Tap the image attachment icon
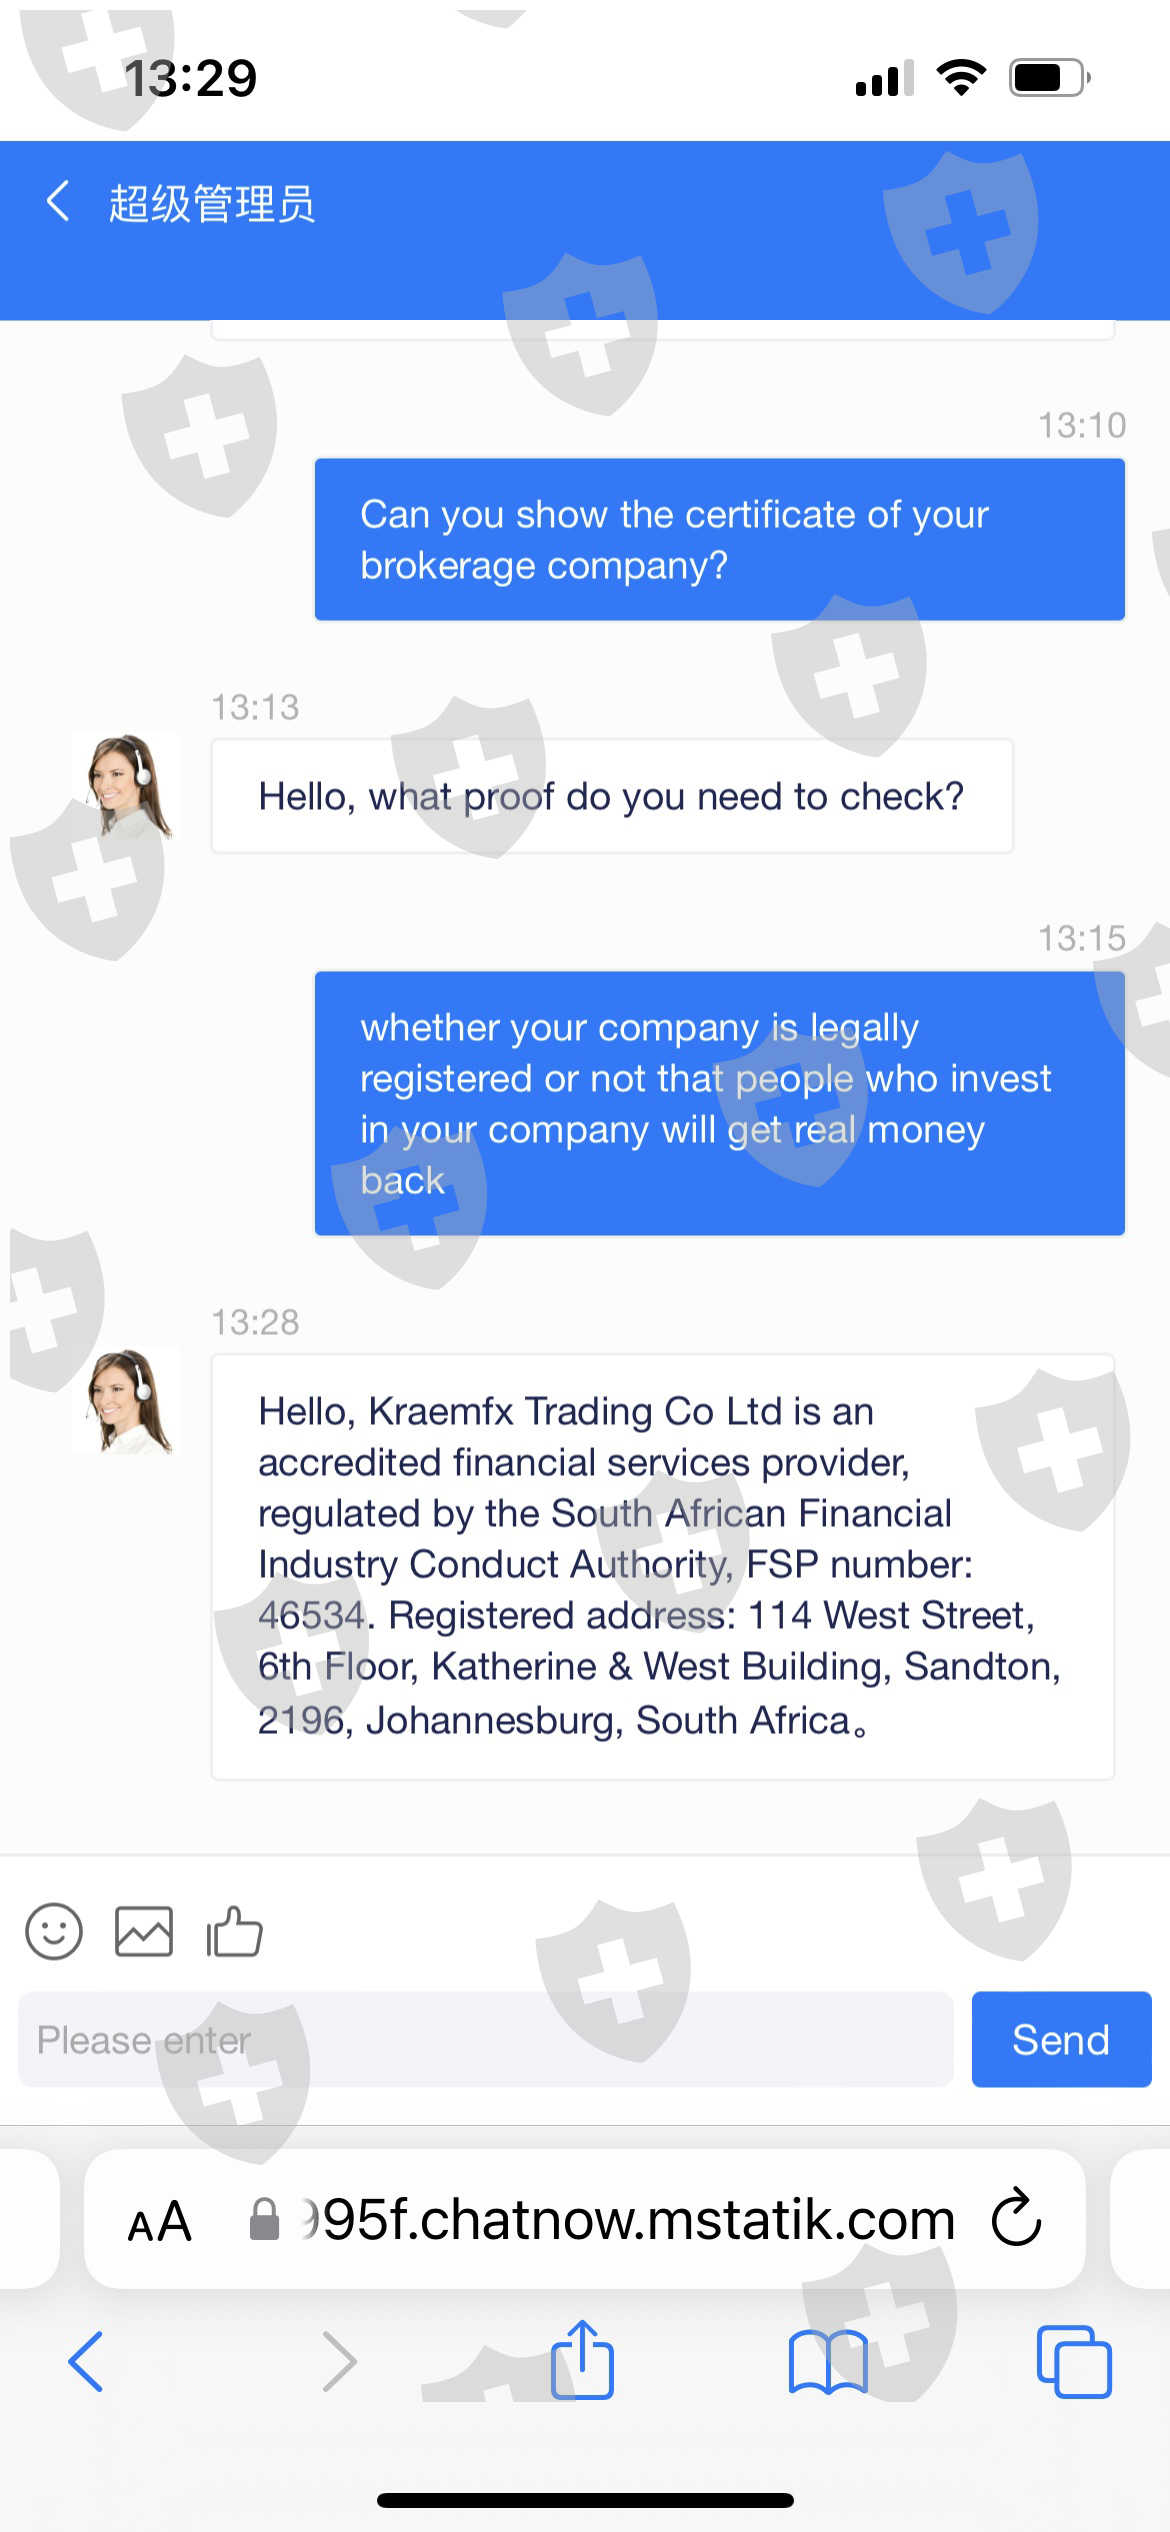The height and width of the screenshot is (2532, 1170). (x=144, y=1931)
